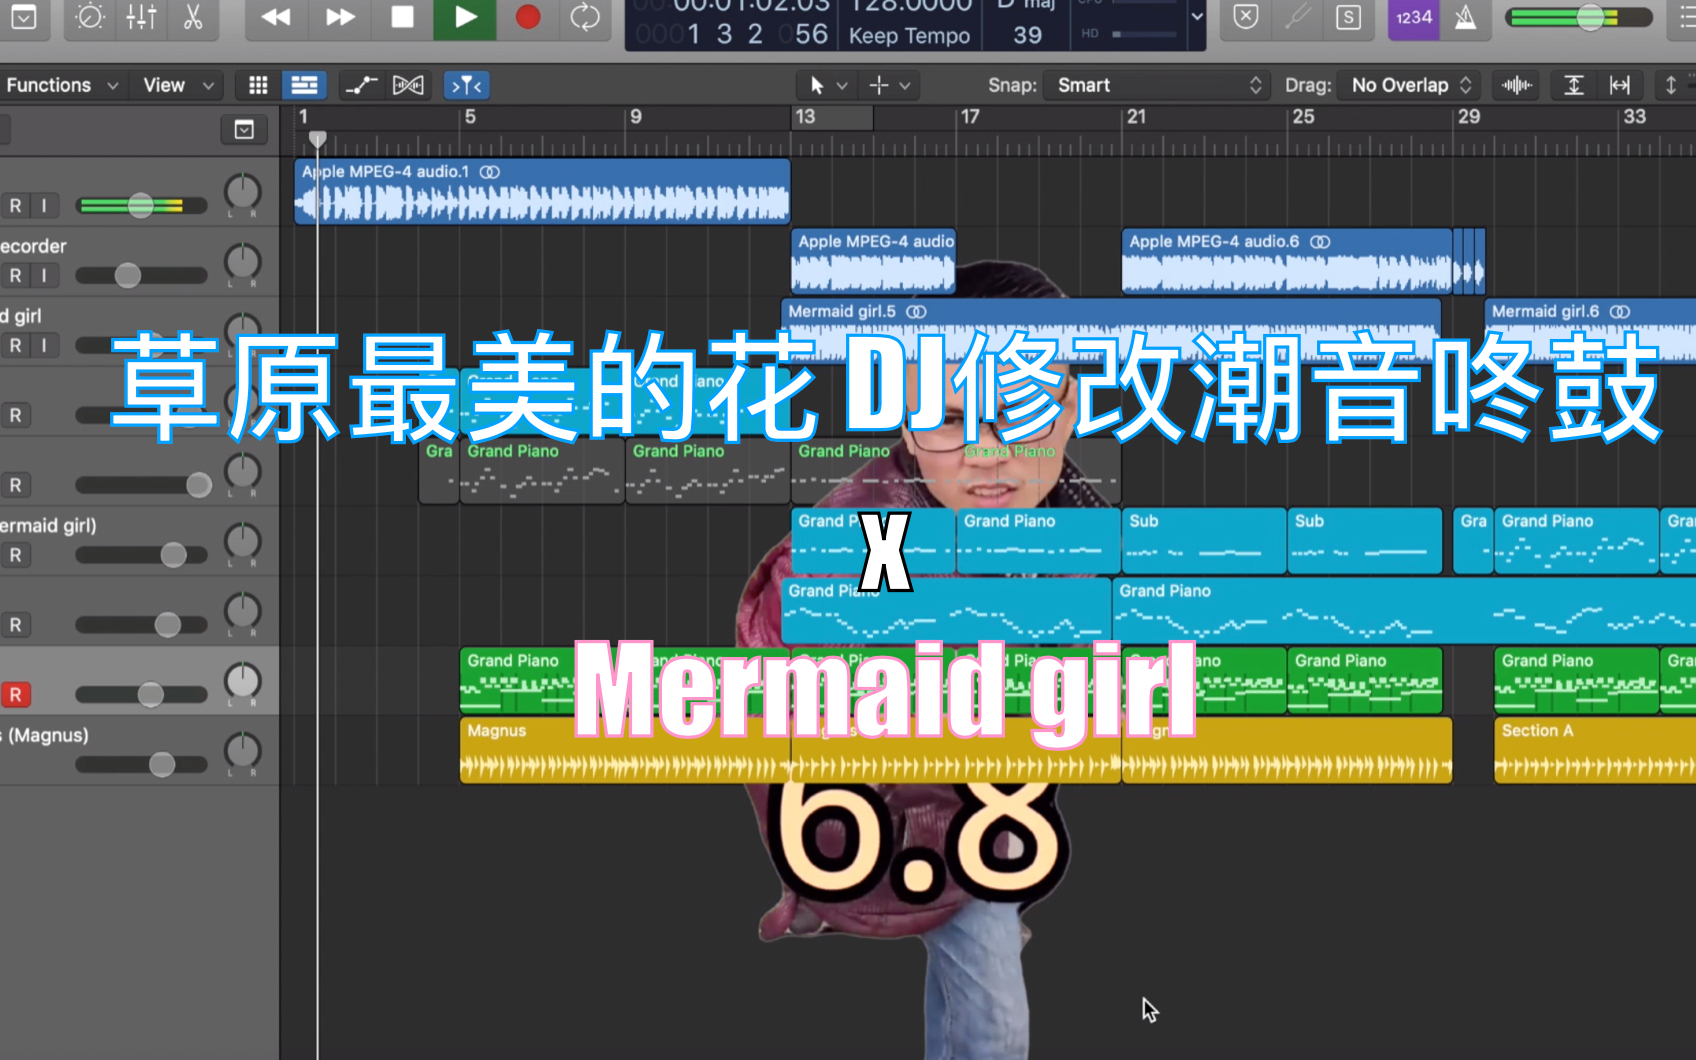Toggle input monitoring on ecorder track
The width and height of the screenshot is (1696, 1060).
click(x=44, y=275)
